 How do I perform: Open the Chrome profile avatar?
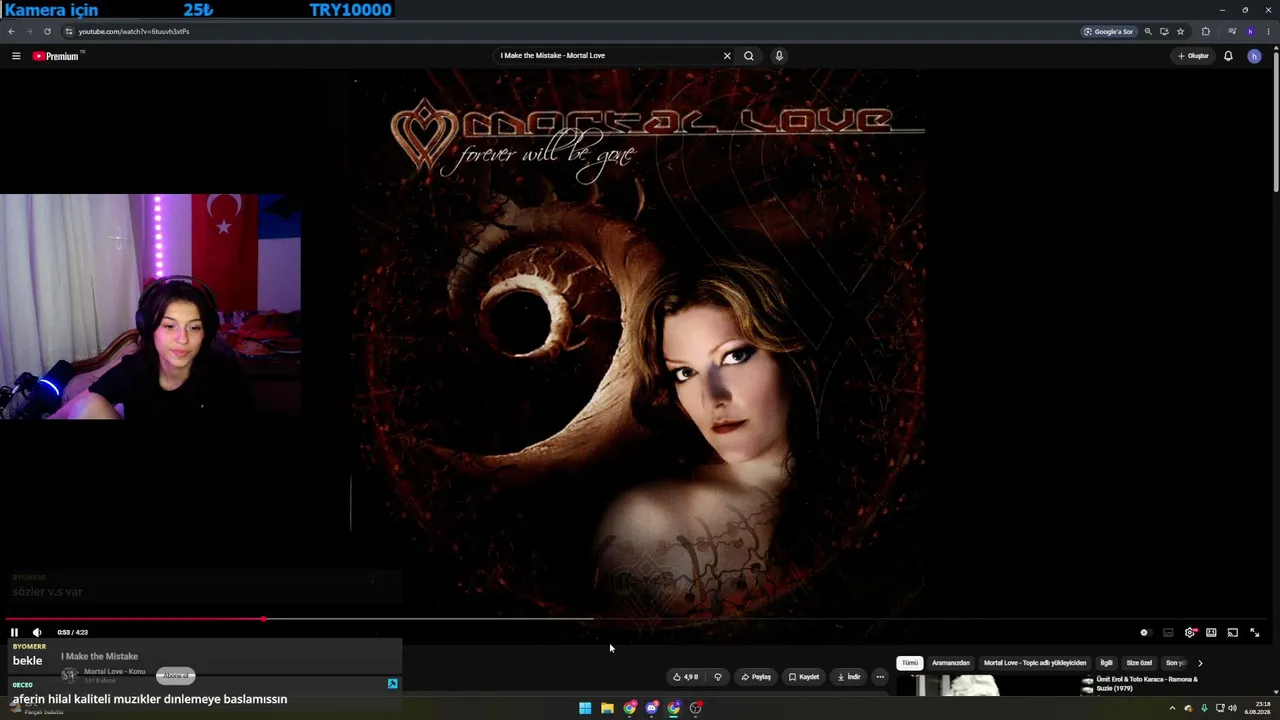coord(1250,31)
